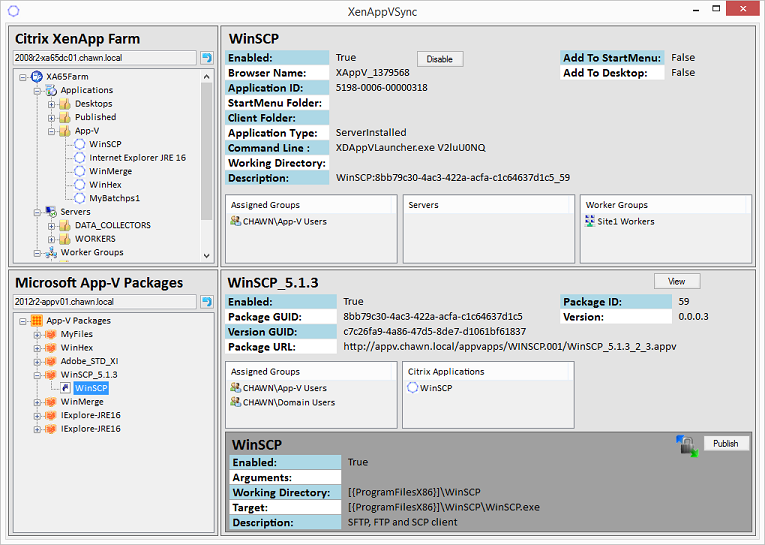Image resolution: width=765 pixels, height=545 pixels.
Task: Click the App-V folder icon in farm tree
Action: (65, 131)
